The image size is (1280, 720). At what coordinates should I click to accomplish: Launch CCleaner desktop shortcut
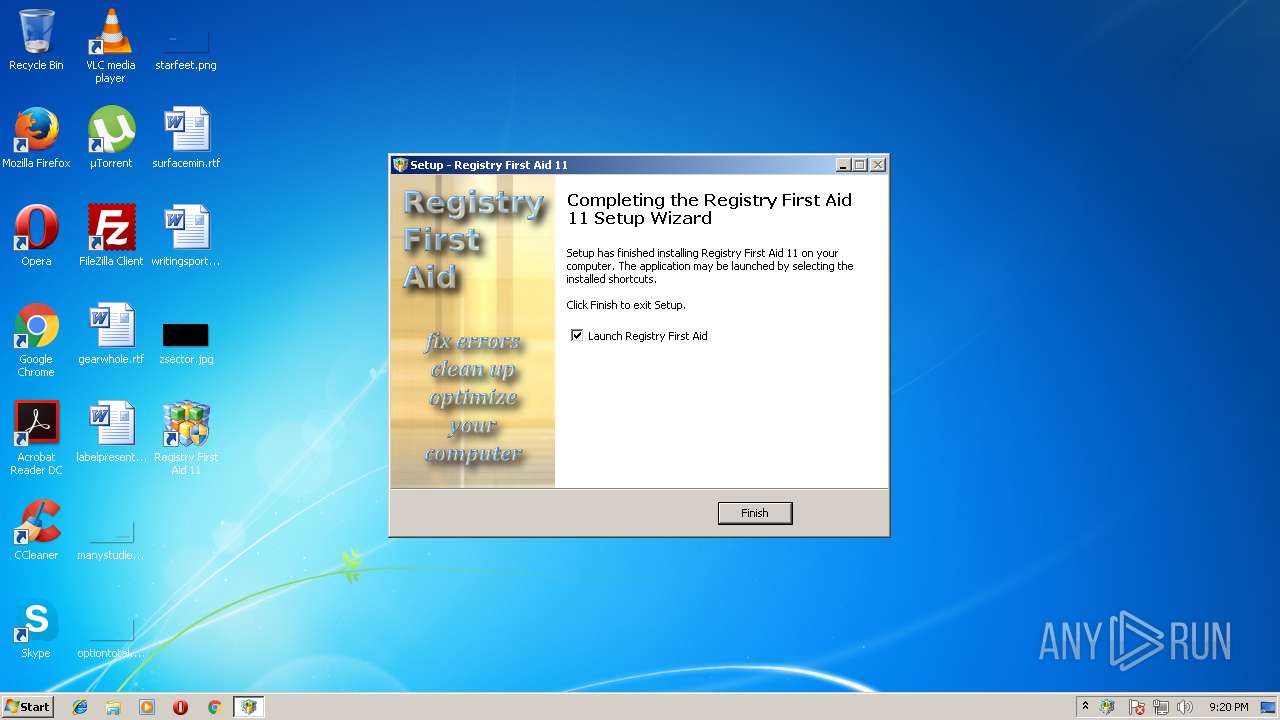click(x=36, y=530)
